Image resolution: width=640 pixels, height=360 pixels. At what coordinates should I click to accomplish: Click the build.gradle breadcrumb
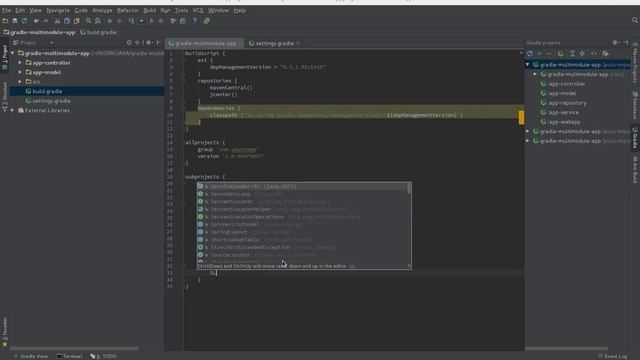pos(98,32)
